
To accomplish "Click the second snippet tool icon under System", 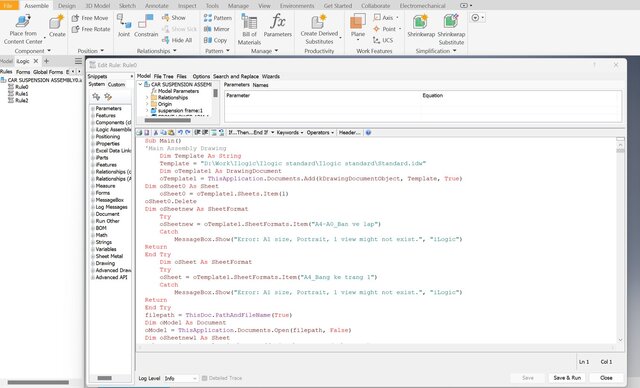I will tap(108, 96).
